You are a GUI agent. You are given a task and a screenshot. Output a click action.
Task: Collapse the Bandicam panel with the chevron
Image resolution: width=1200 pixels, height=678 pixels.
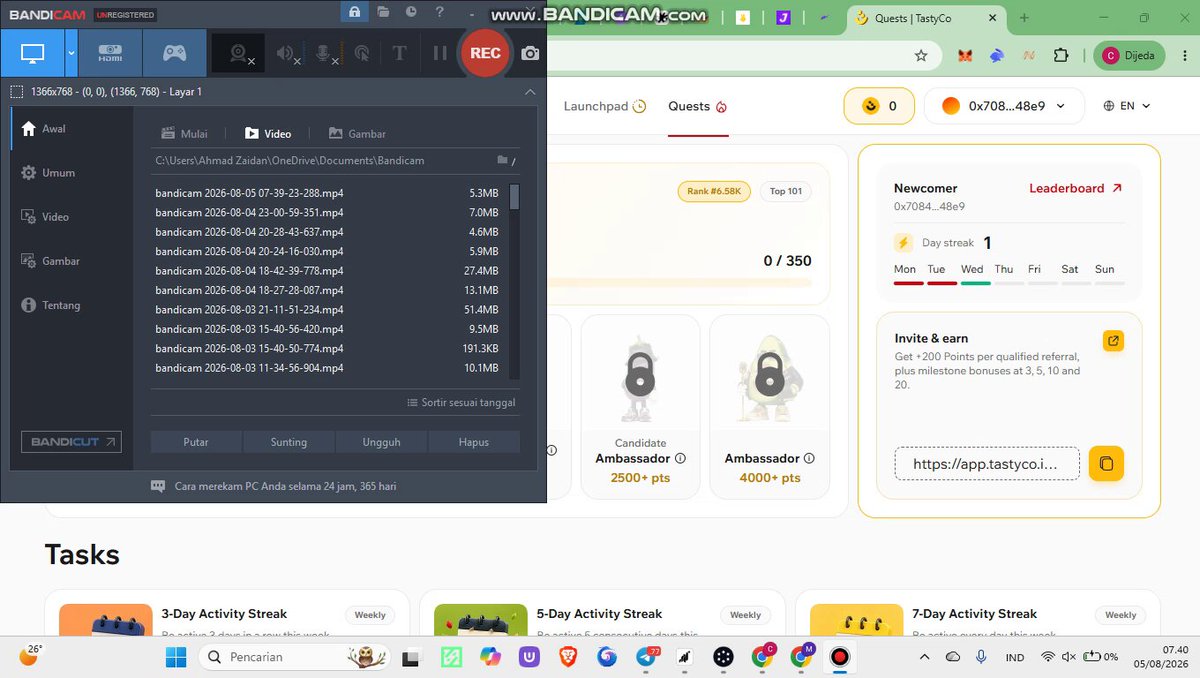tap(530, 92)
